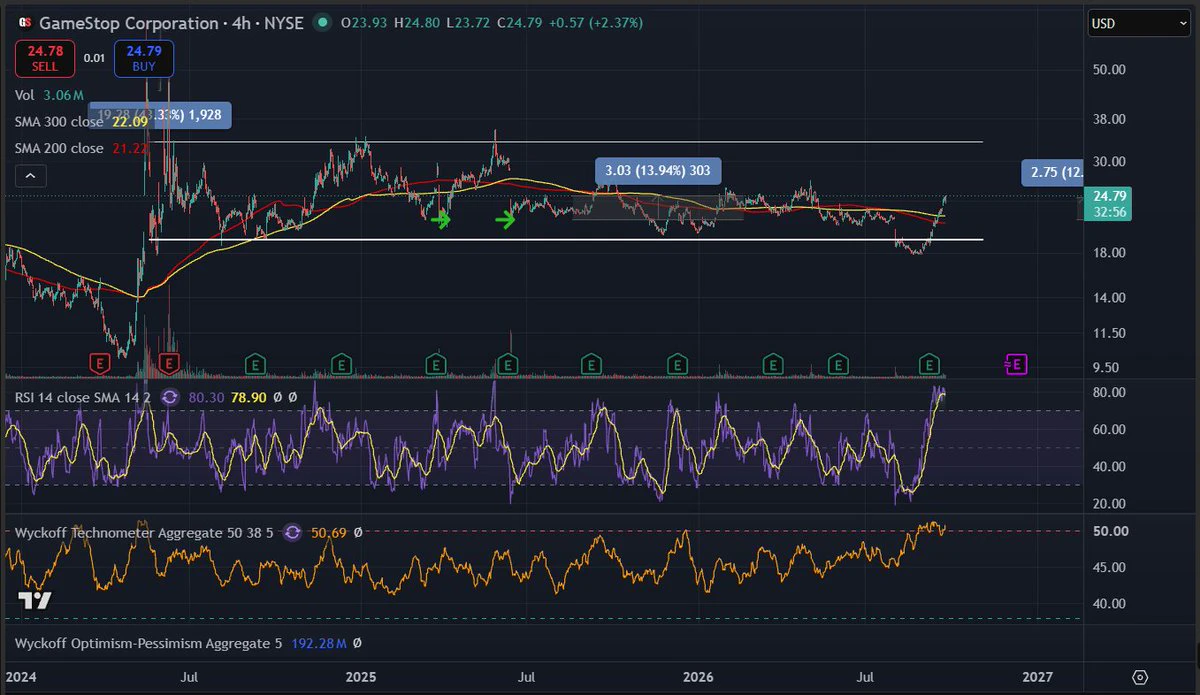Click the high value H24.80
This screenshot has width=1200, height=695.
(419, 22)
